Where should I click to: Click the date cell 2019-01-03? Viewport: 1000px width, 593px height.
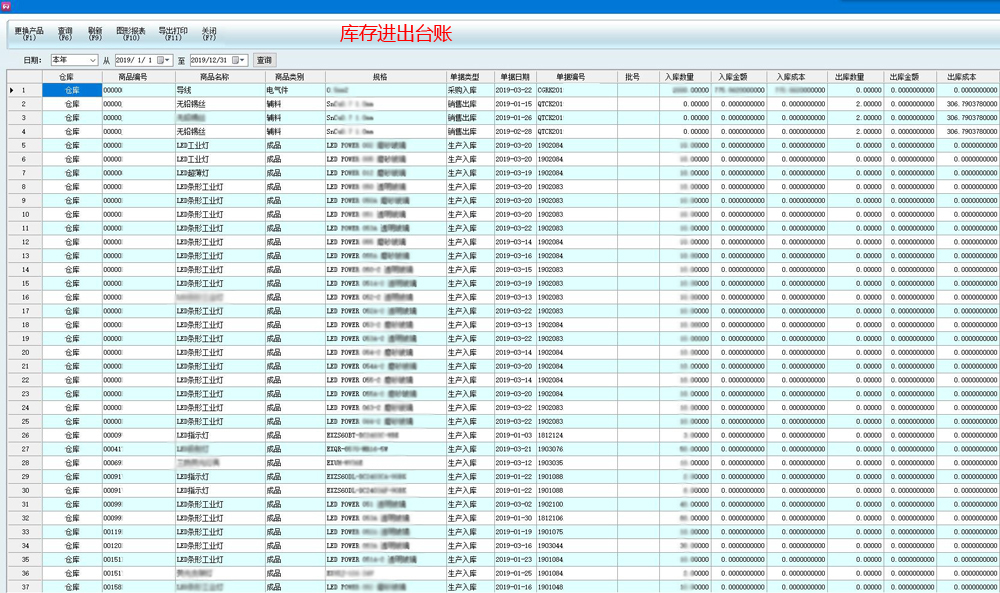515,436
